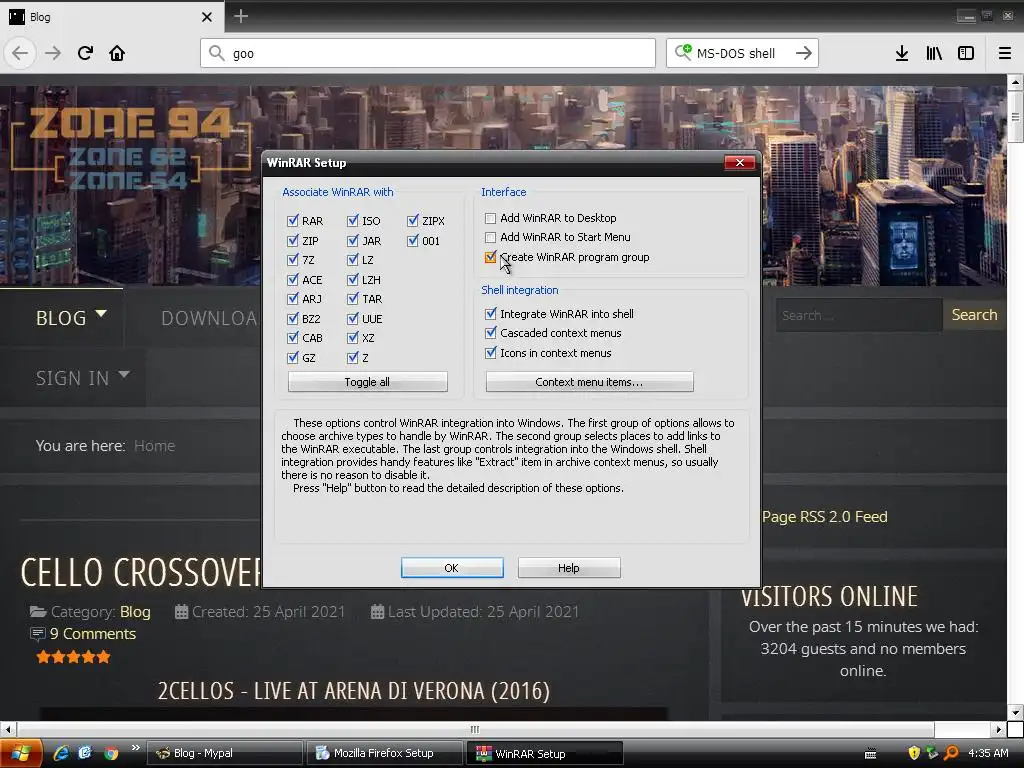Enable Add WinRAR to Start Menu
The image size is (1024, 768).
click(x=490, y=237)
